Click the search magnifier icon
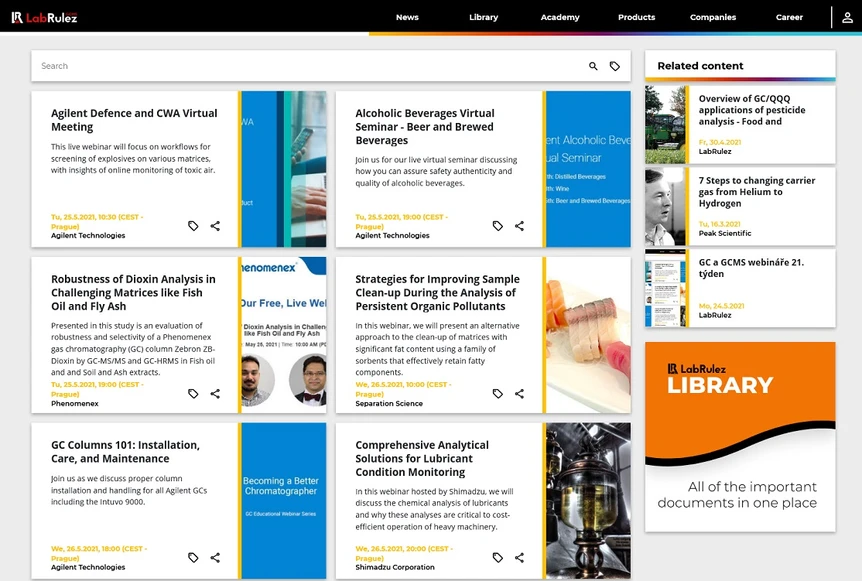Screen dimensions: 862x581 (x=593, y=66)
